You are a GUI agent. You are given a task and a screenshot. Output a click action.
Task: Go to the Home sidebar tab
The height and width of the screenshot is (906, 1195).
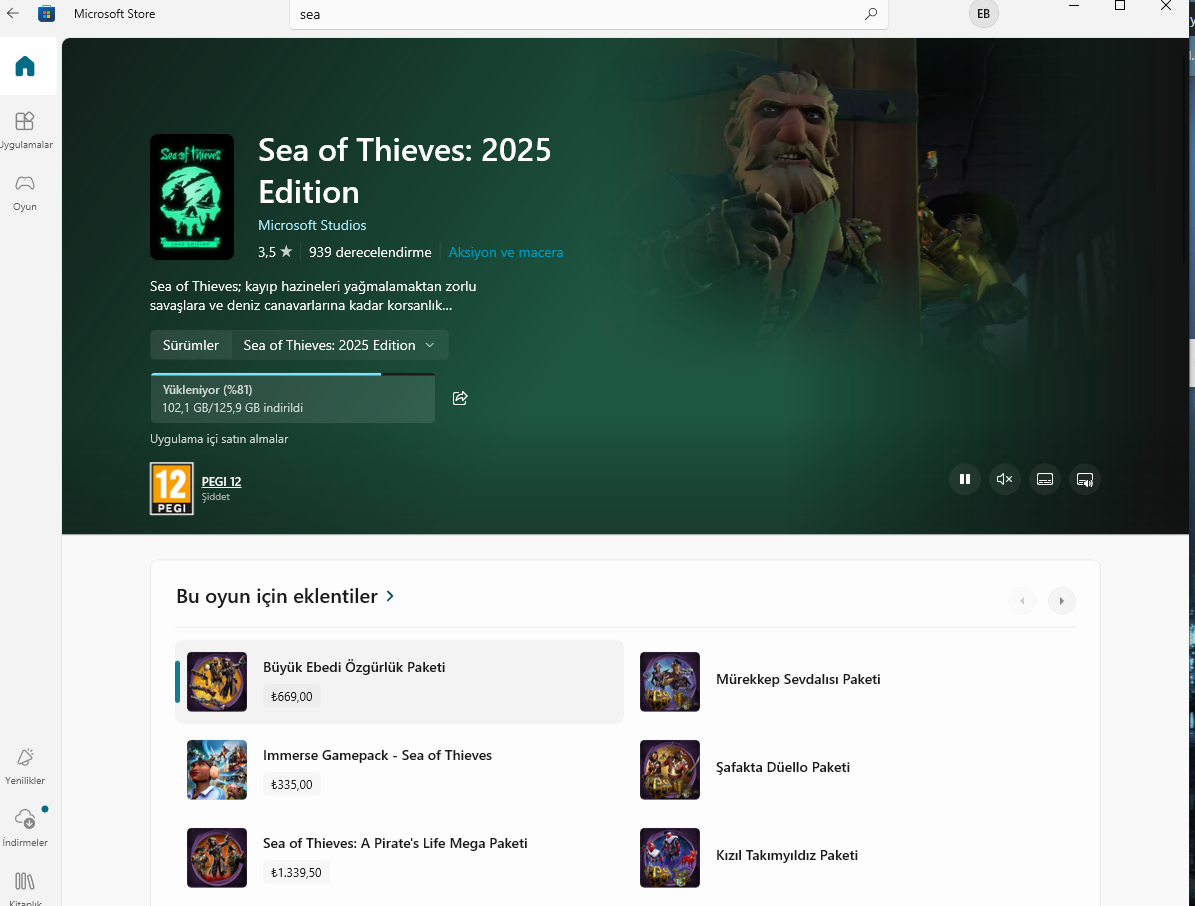tap(25, 66)
